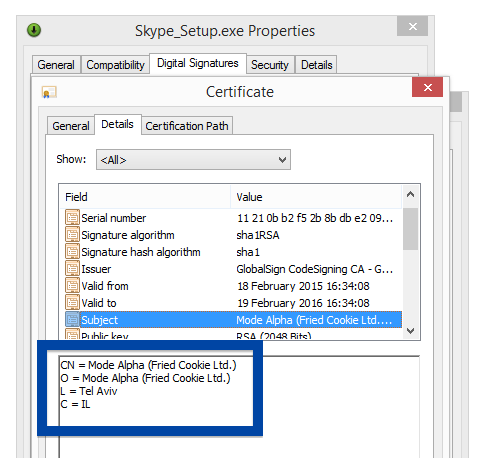Select the Signature hash algorithm row label
The width and height of the screenshot is (481, 458).
(141, 252)
